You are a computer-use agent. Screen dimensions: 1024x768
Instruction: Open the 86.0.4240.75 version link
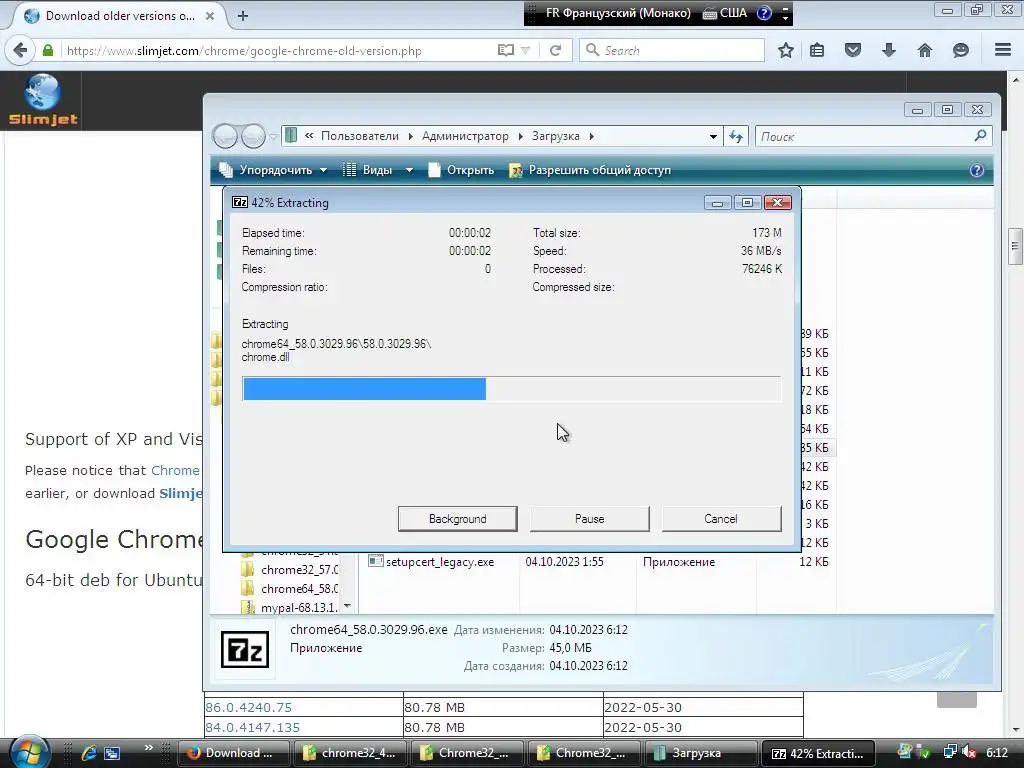249,707
